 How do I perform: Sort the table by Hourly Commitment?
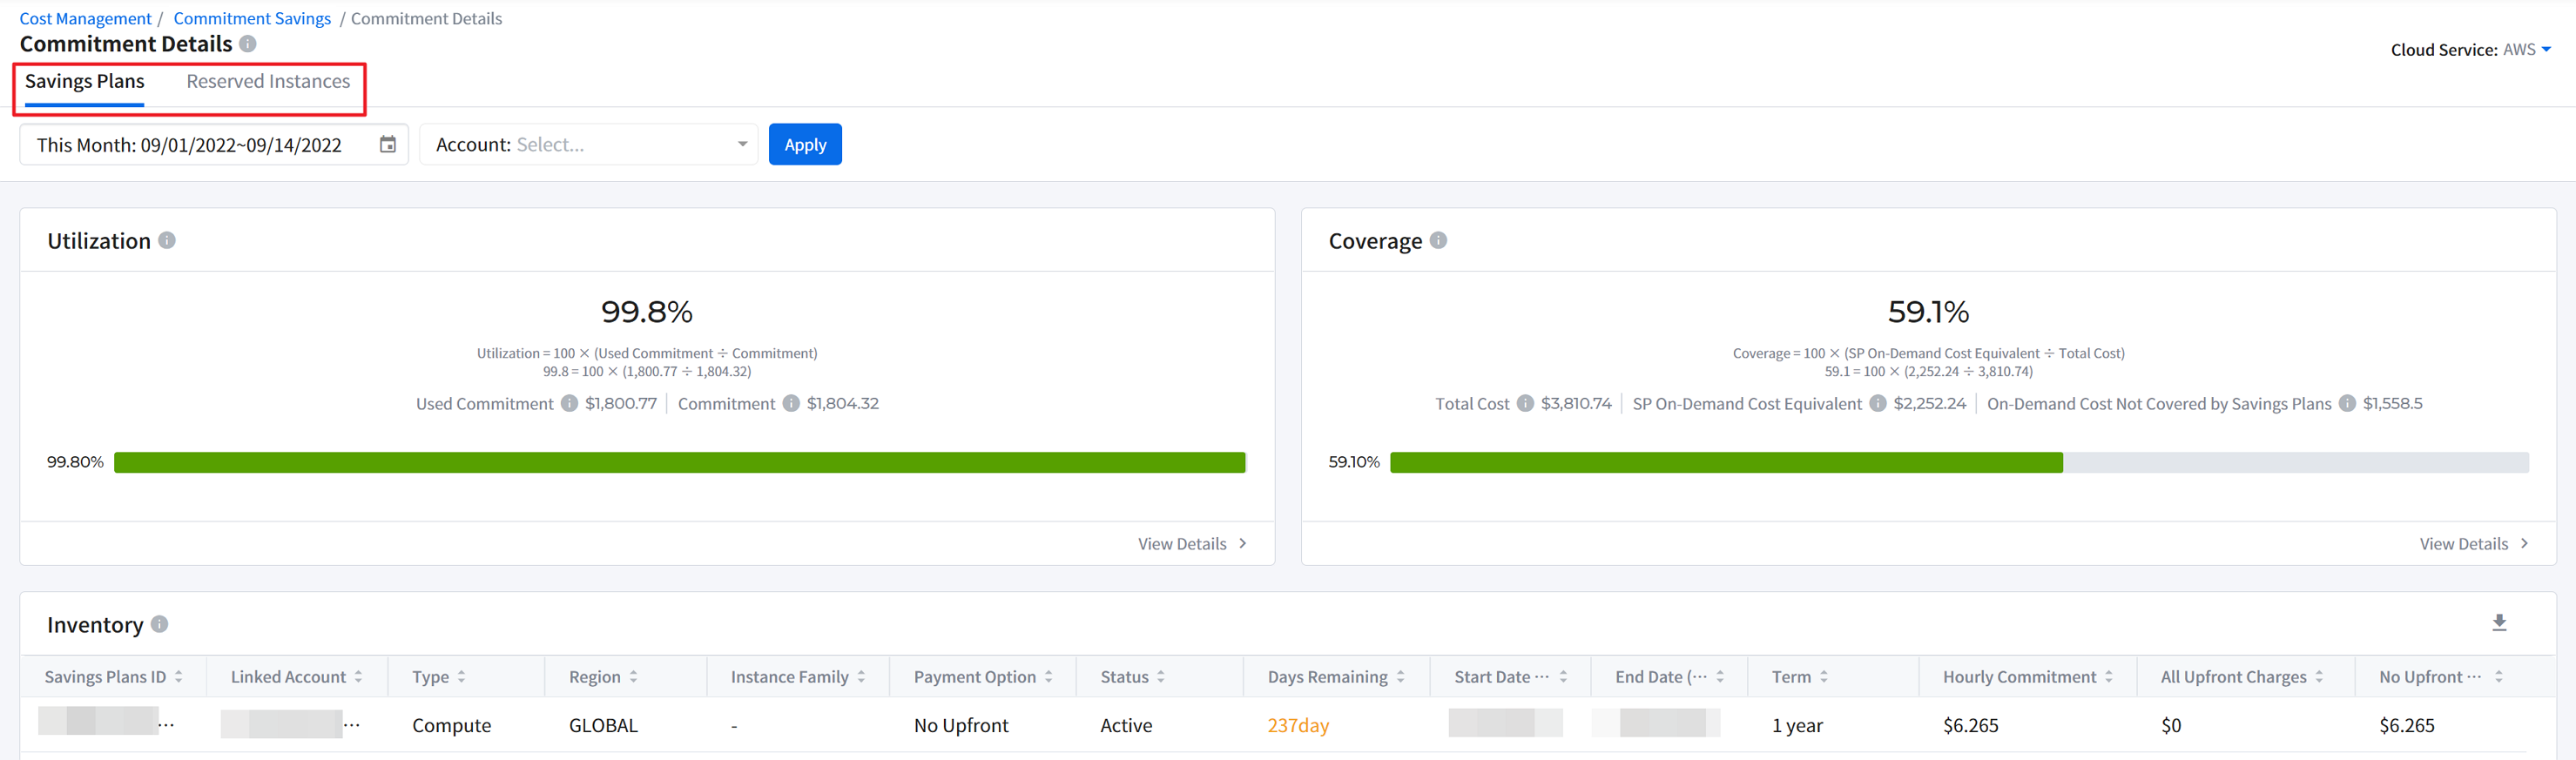pyautogui.click(x=2109, y=677)
